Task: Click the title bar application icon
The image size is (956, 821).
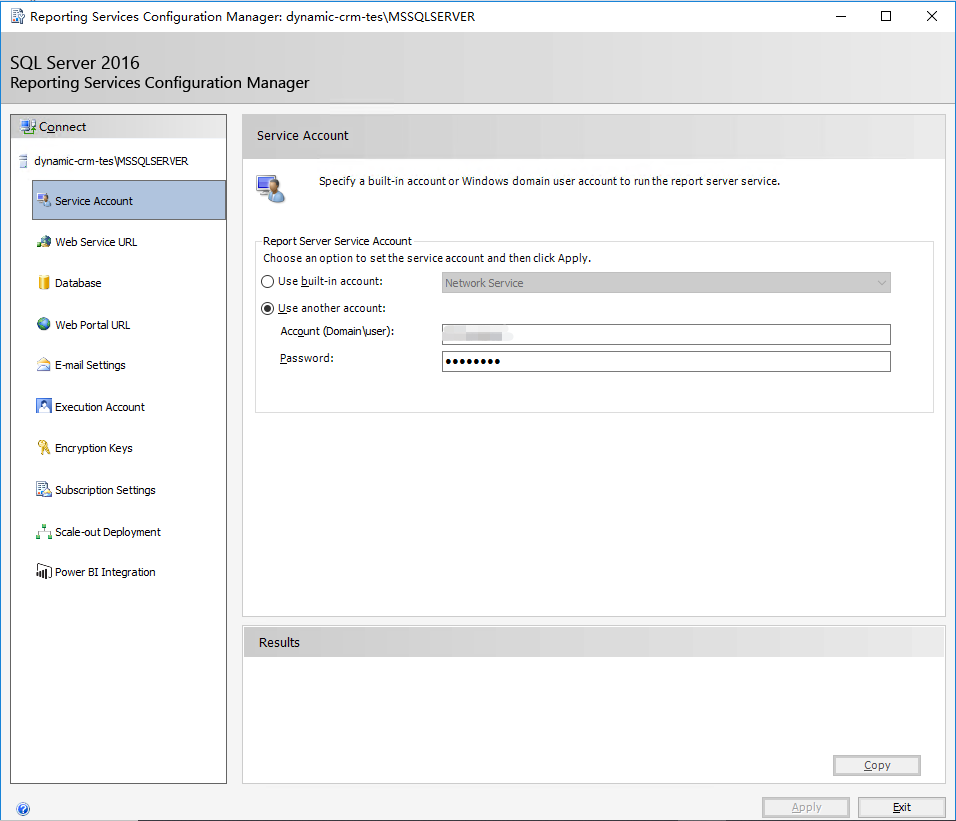Action: pos(18,16)
